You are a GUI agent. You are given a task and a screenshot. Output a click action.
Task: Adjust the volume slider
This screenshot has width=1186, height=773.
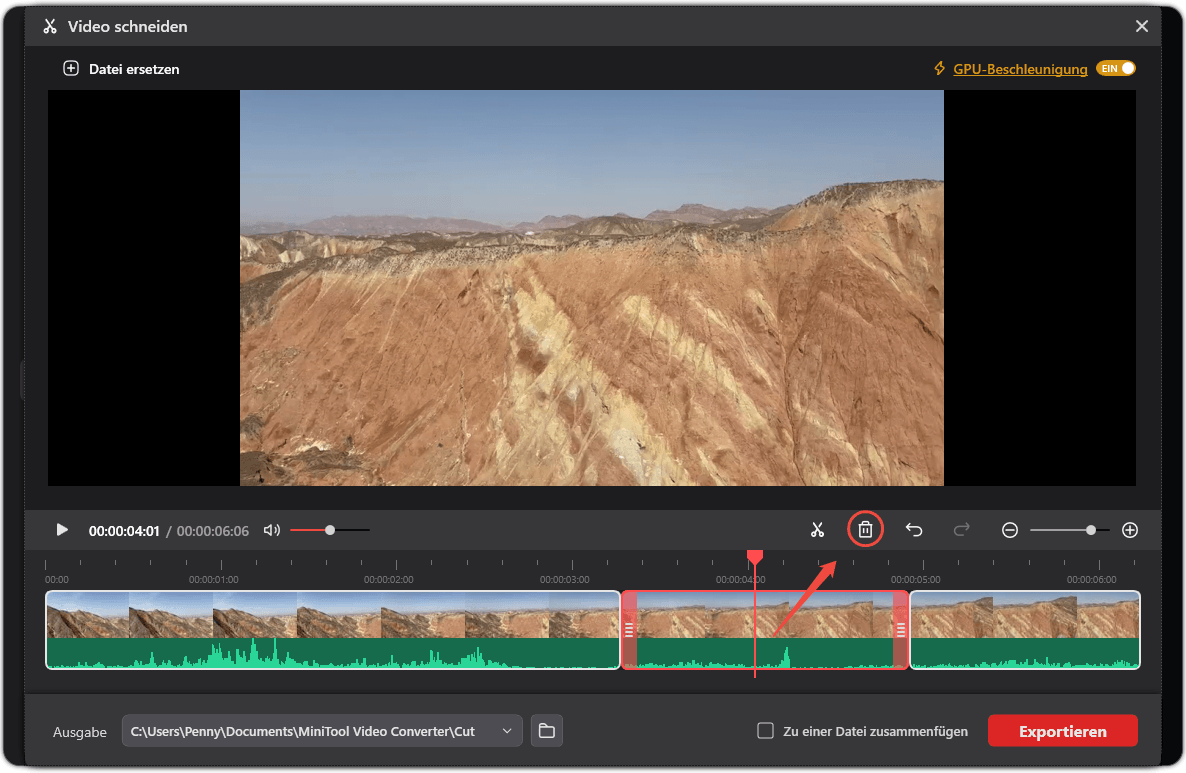(330, 530)
